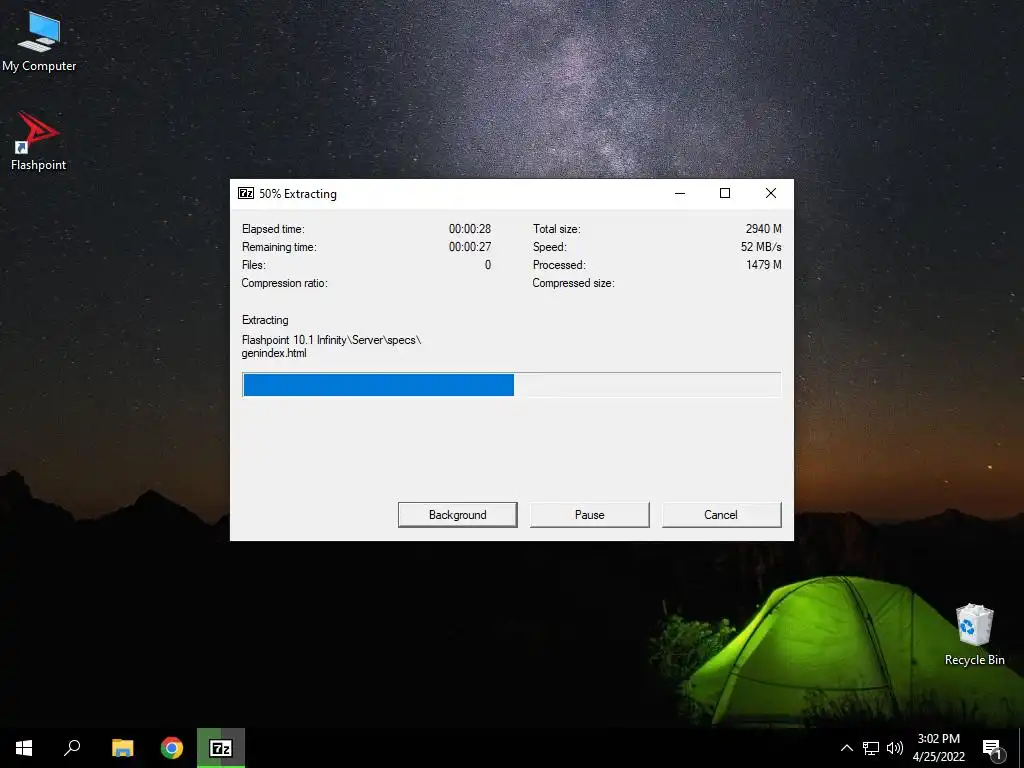This screenshot has height=768, width=1024.
Task: Click the 'Total size:' label
Action: click(x=556, y=229)
